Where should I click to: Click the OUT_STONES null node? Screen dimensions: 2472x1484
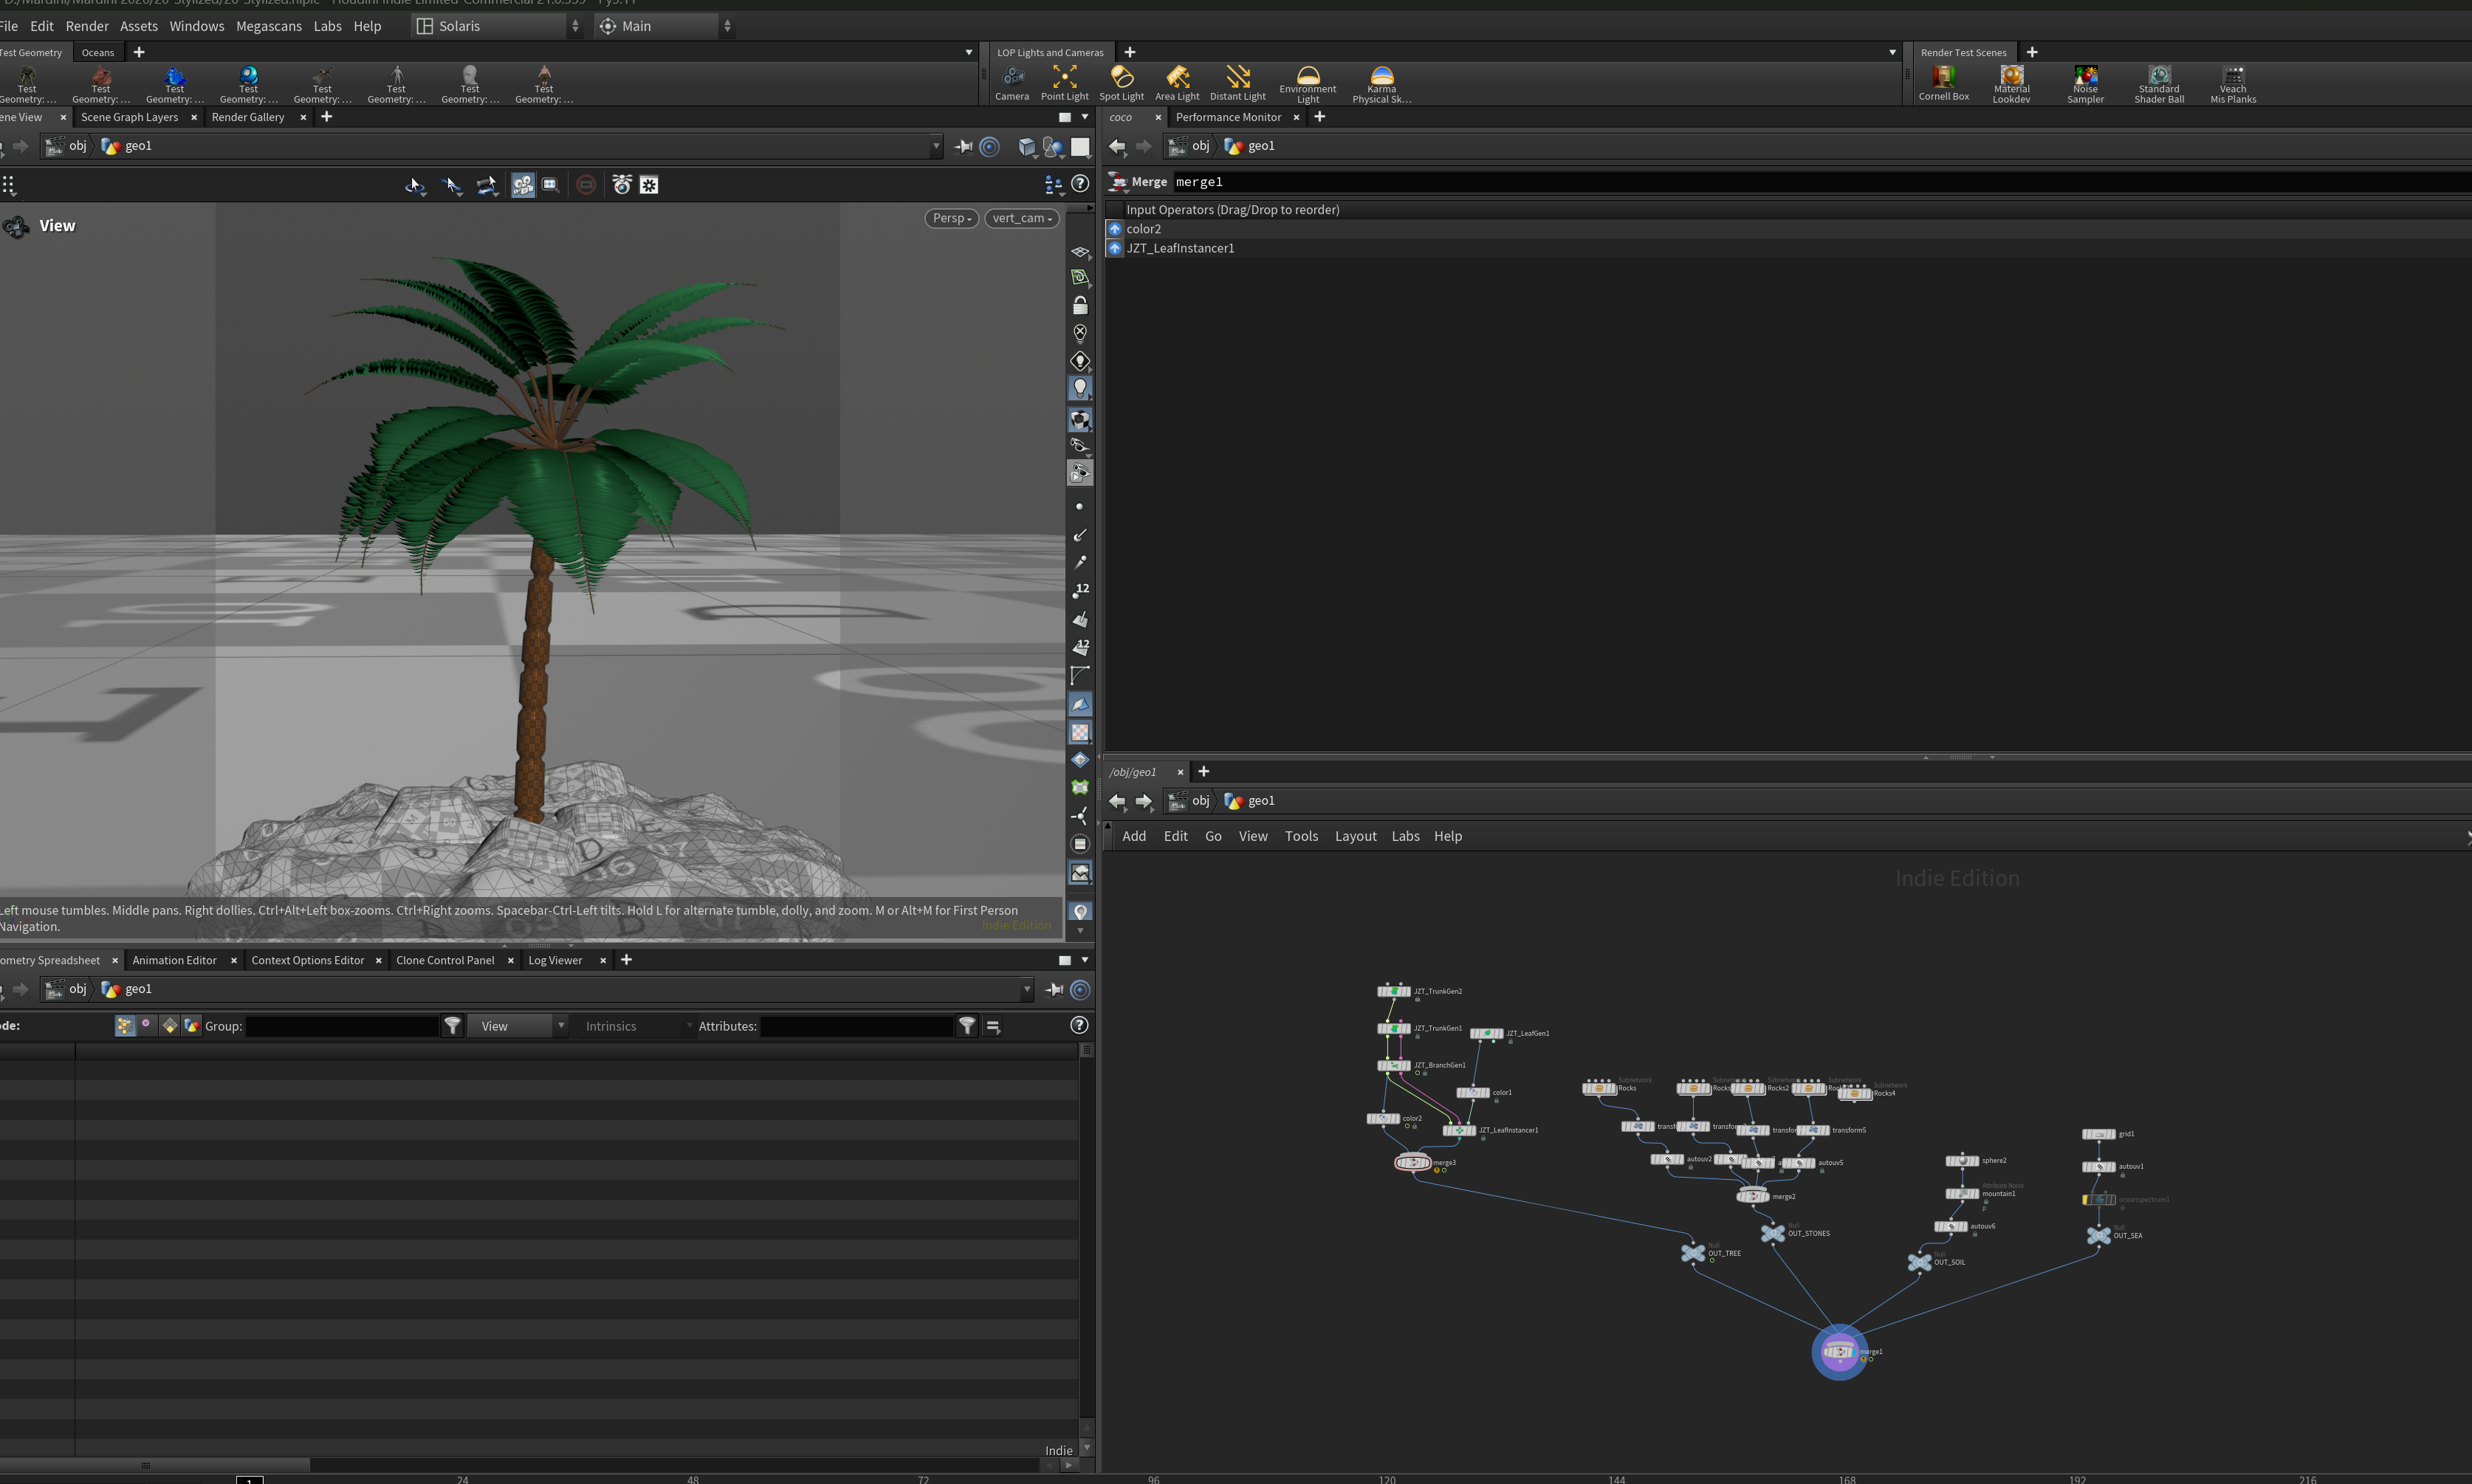pyautogui.click(x=1772, y=1233)
